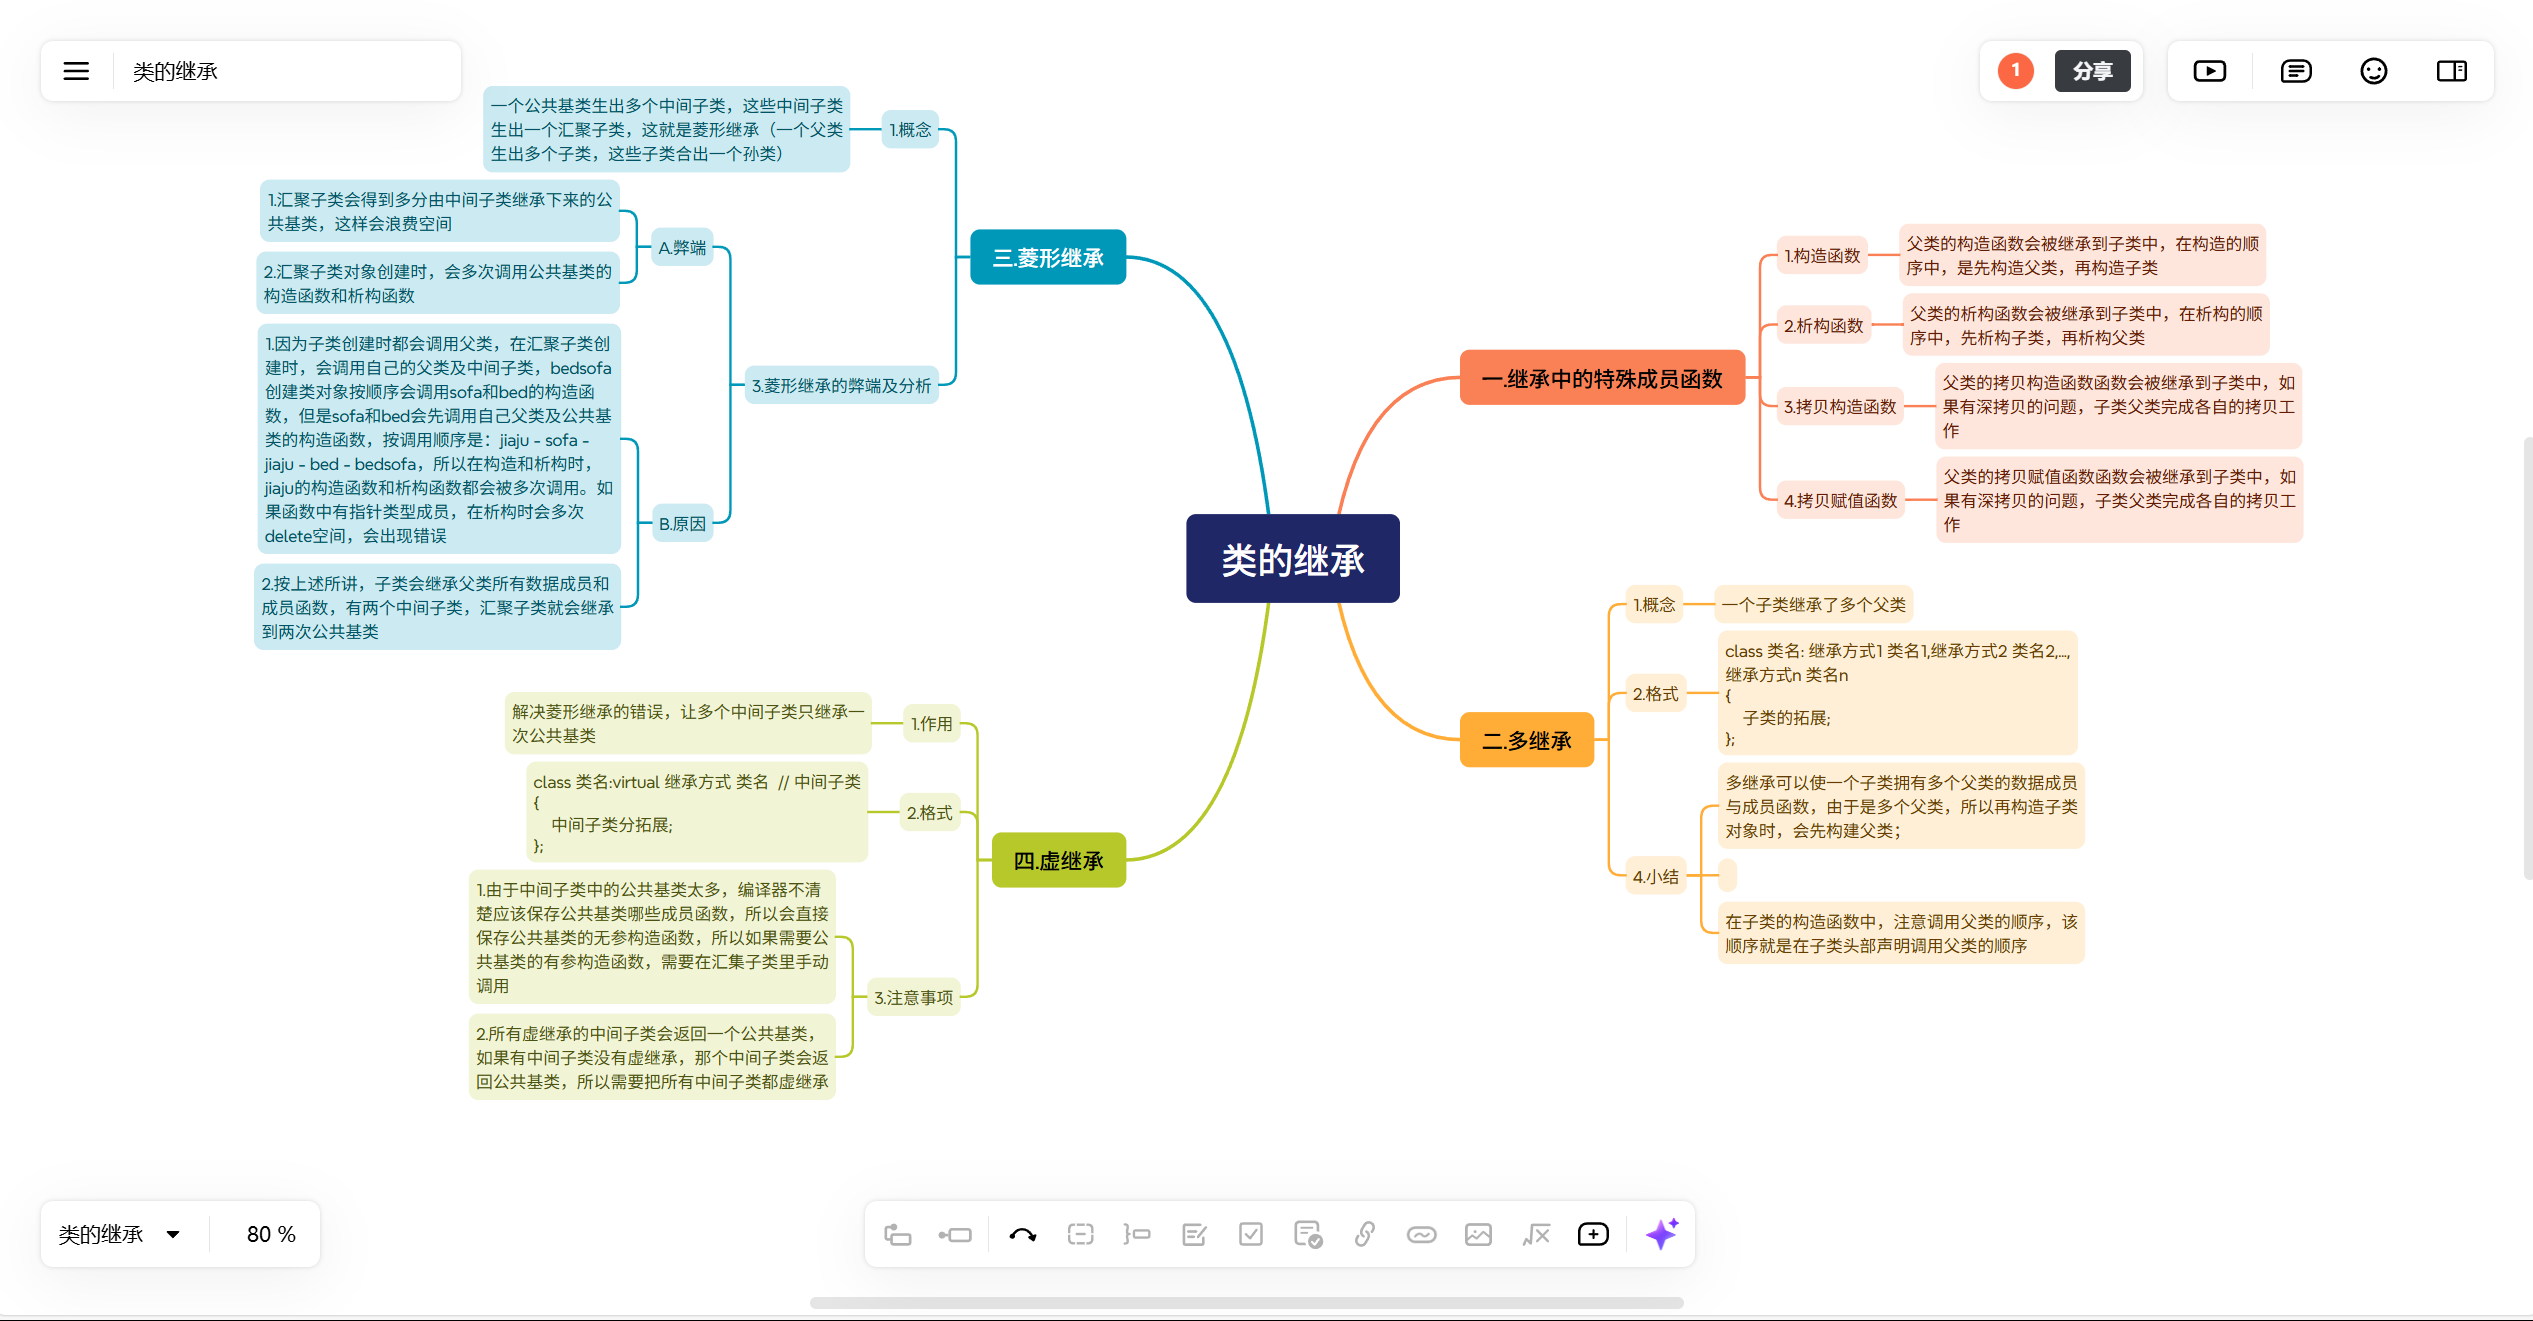2533x1321 pixels.
Task: Edit the 类的继承 document title field
Action: pyautogui.click(x=287, y=71)
